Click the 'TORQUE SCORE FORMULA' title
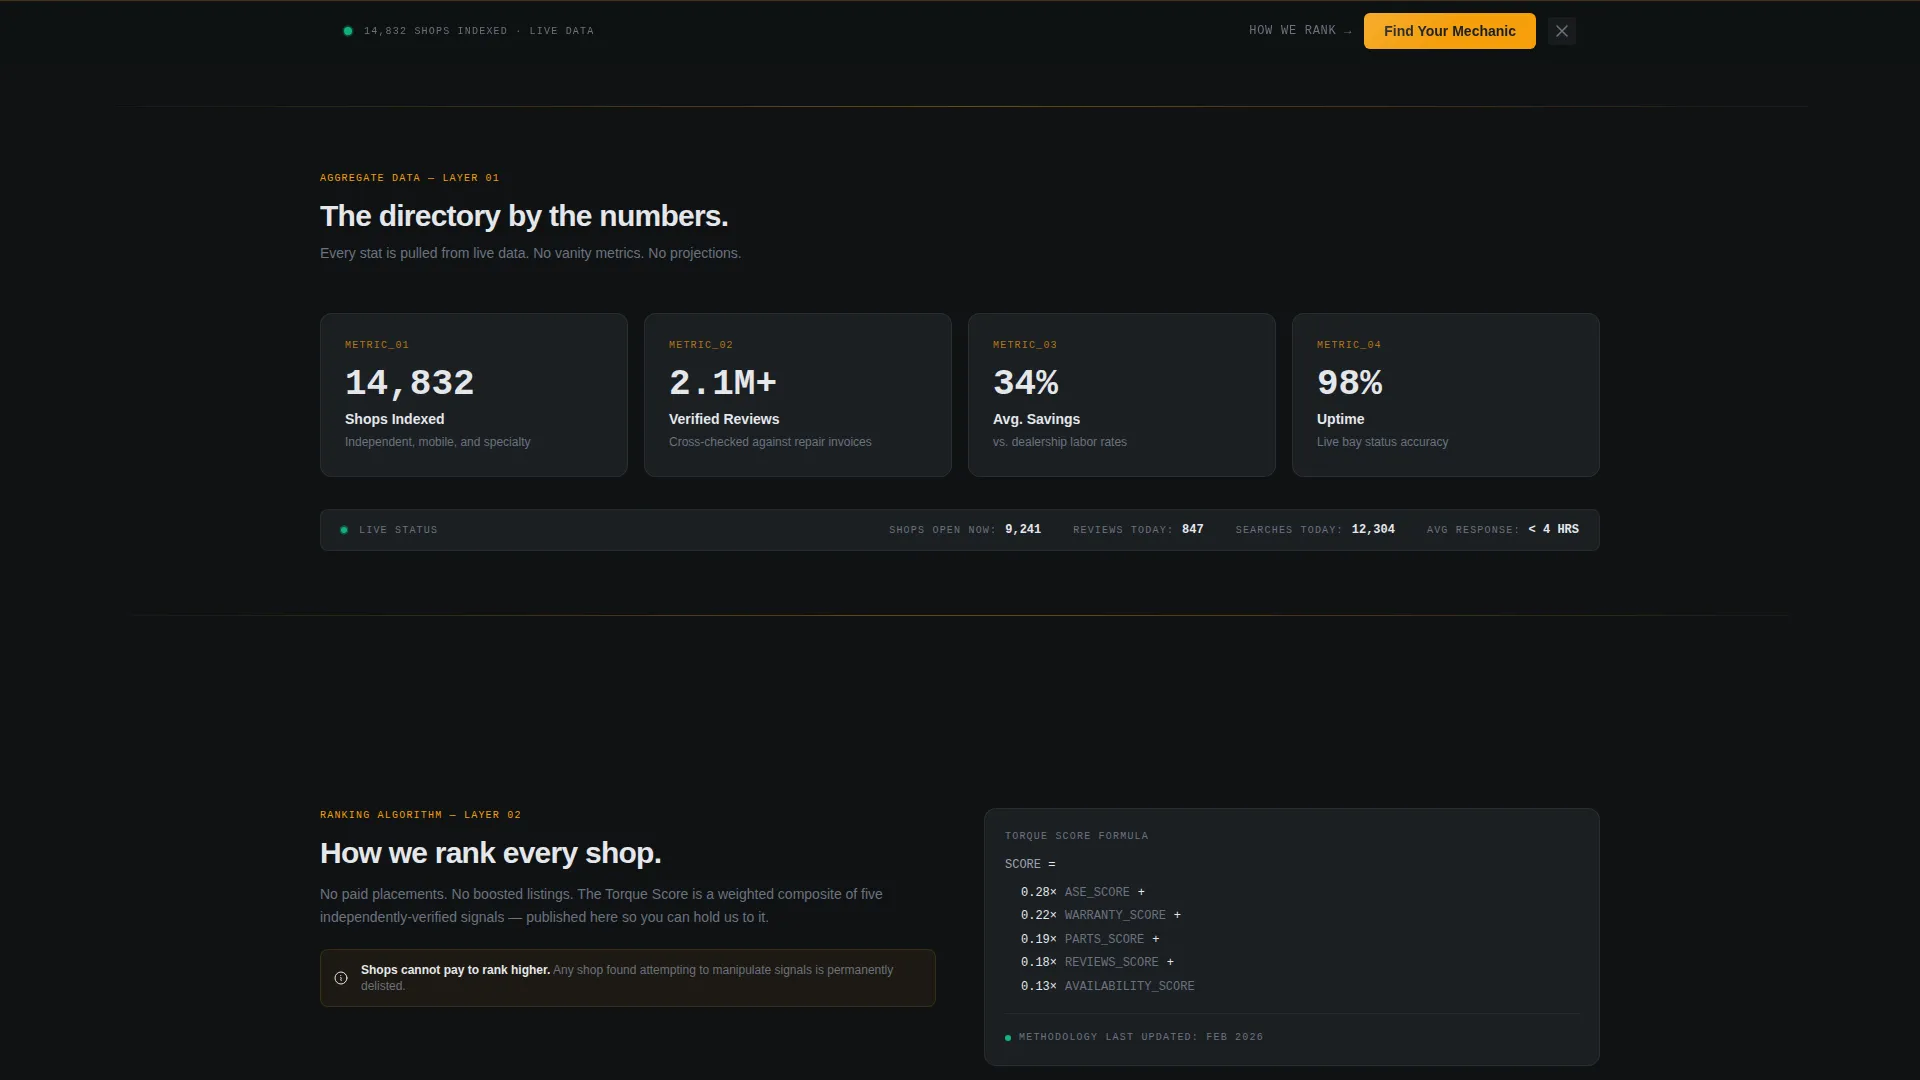The height and width of the screenshot is (1080, 1920). (x=1076, y=836)
